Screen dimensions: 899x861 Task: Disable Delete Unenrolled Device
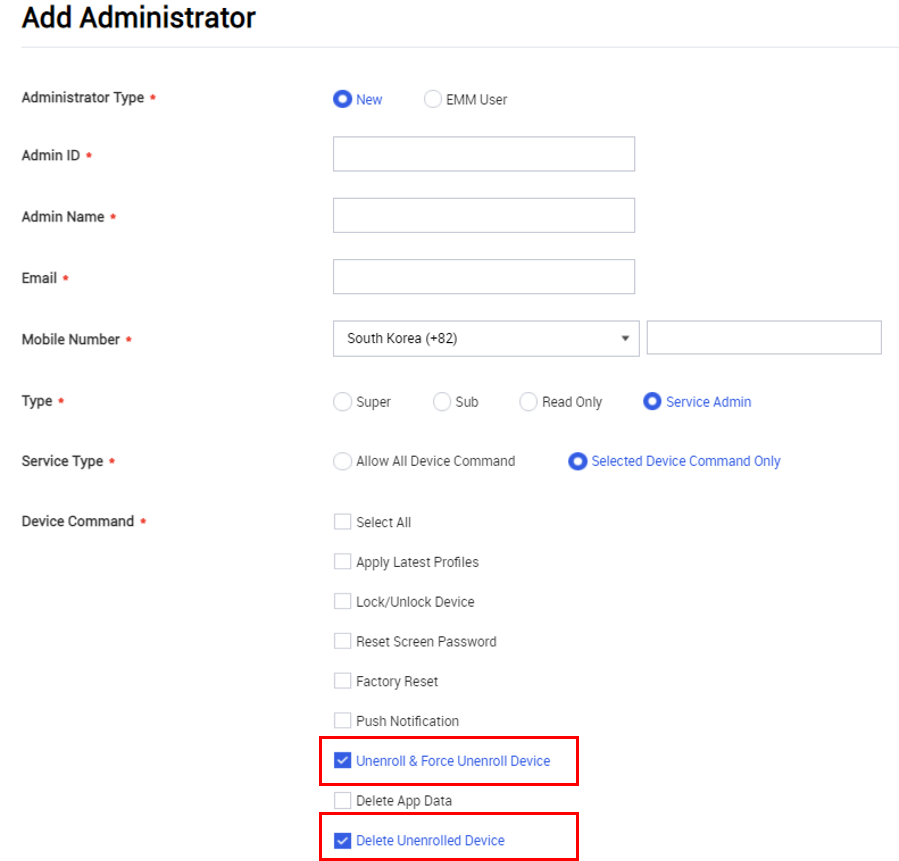(342, 840)
